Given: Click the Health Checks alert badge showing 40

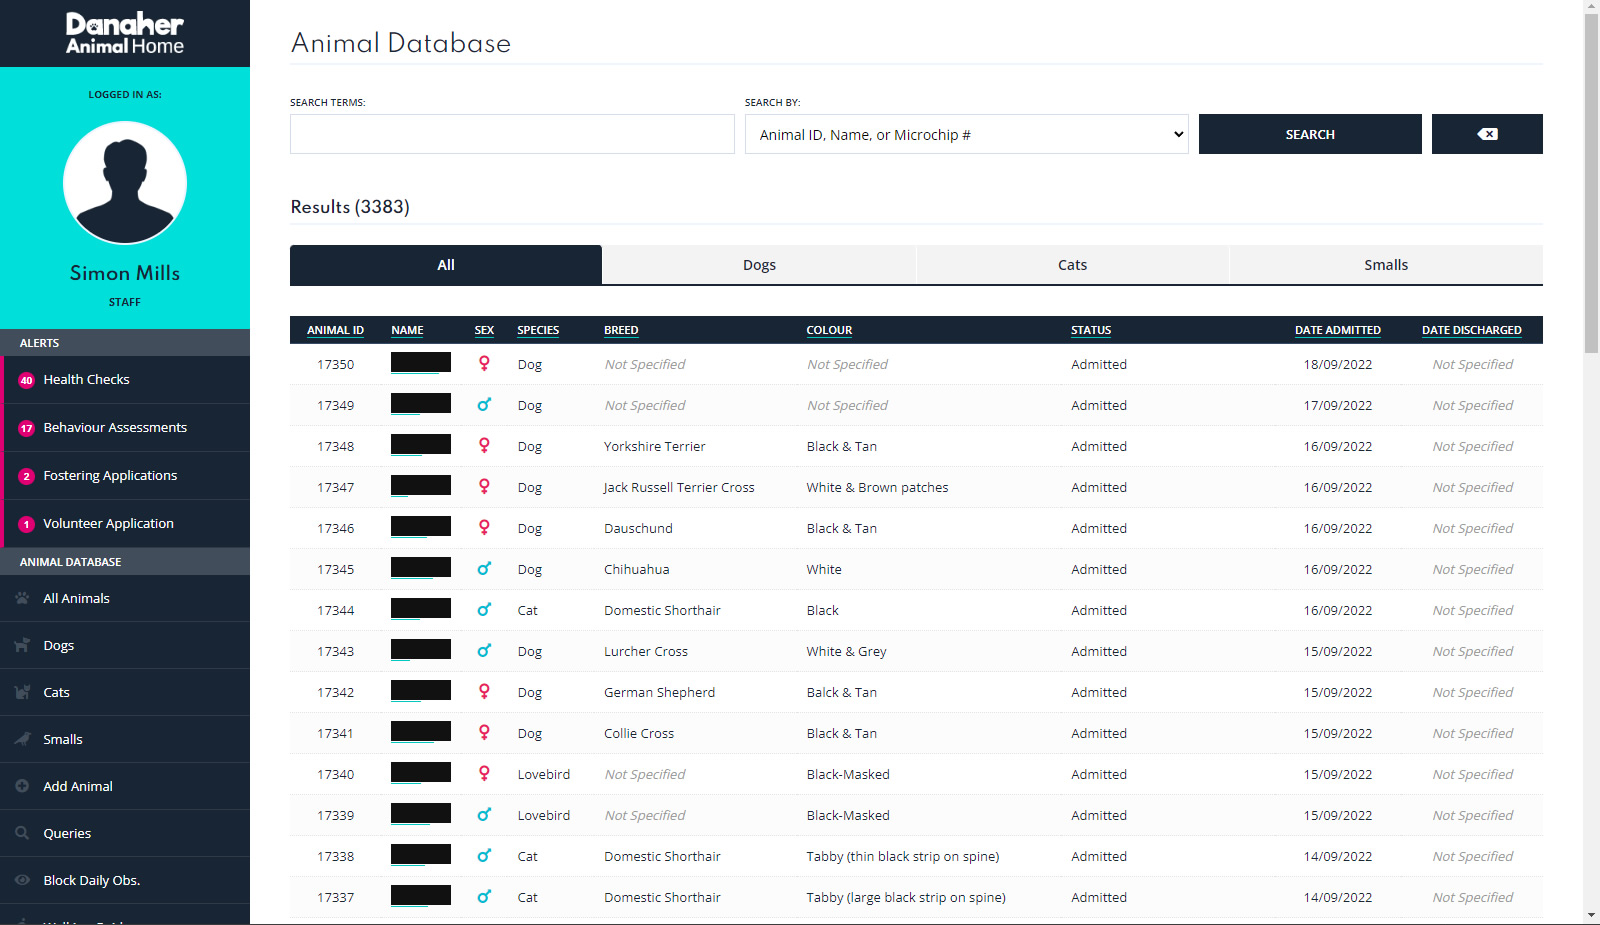Looking at the screenshot, I should click(26, 380).
